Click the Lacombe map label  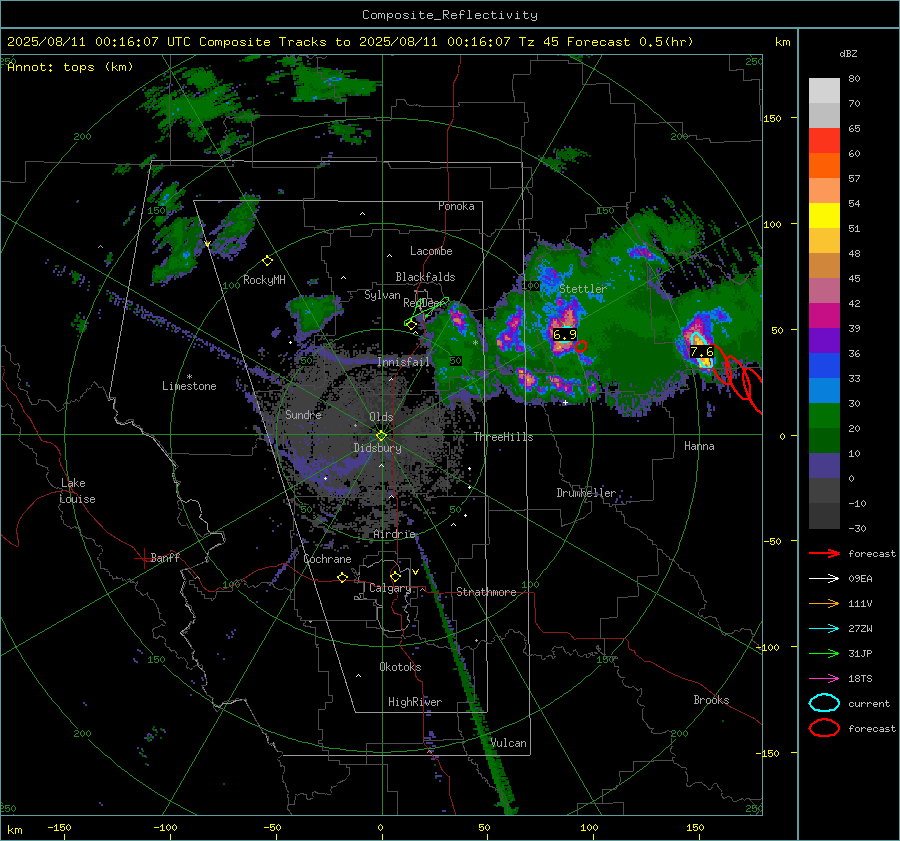(430, 251)
